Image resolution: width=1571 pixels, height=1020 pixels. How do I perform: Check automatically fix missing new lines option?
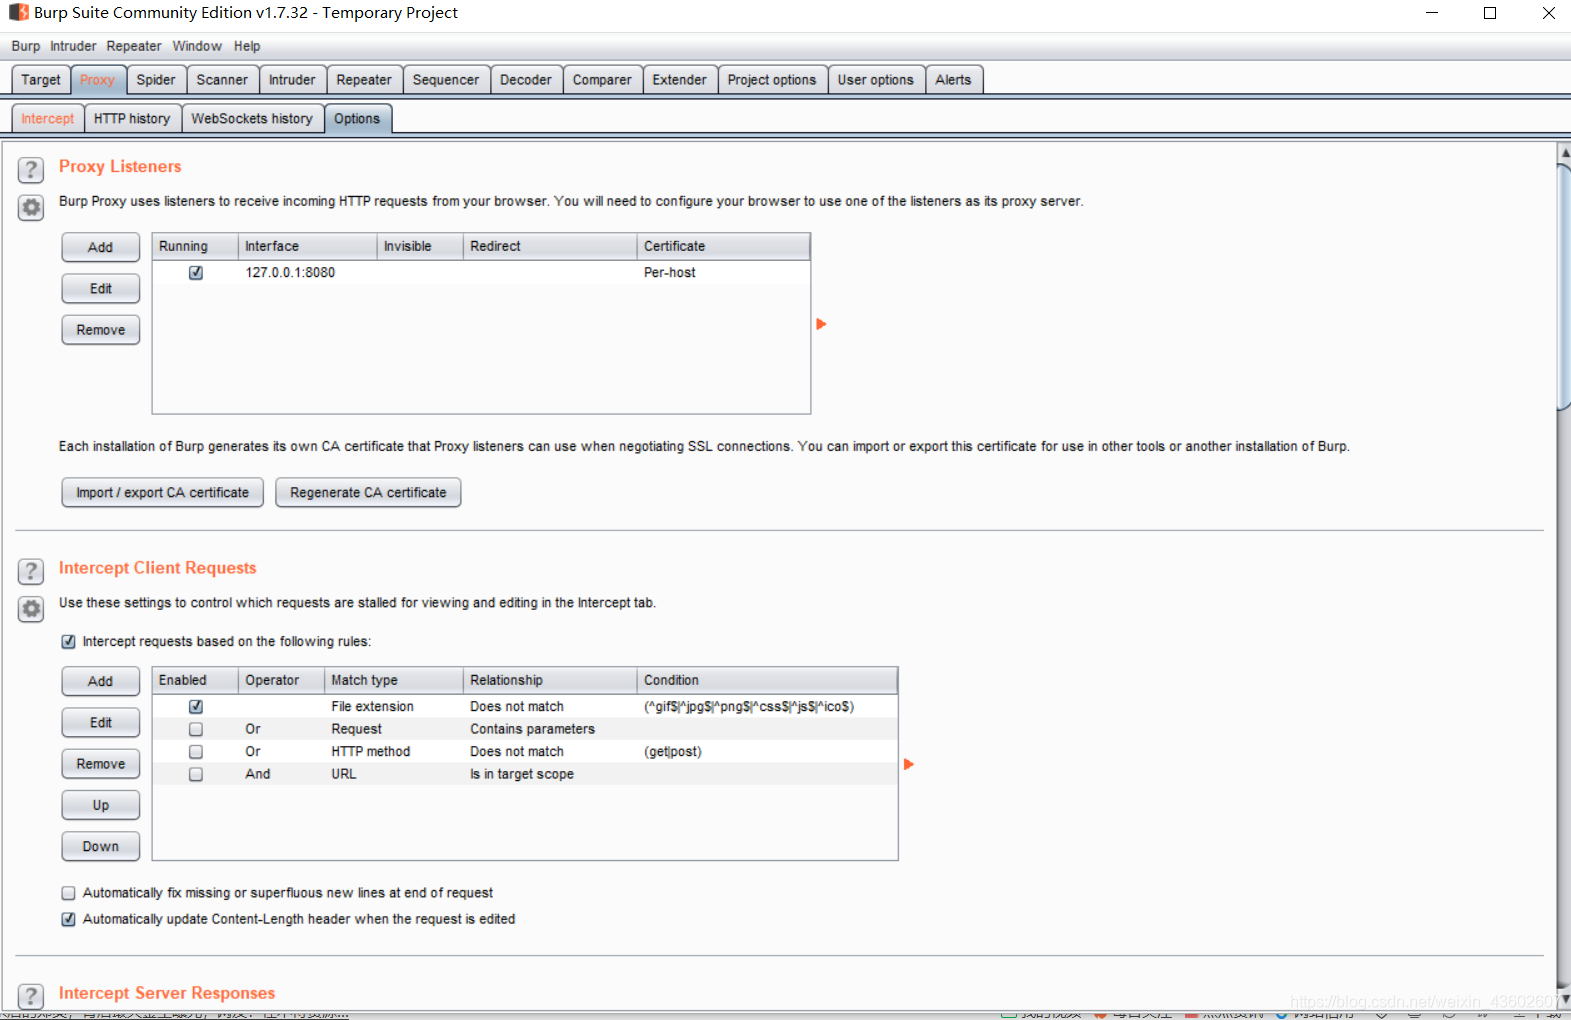[x=69, y=893]
